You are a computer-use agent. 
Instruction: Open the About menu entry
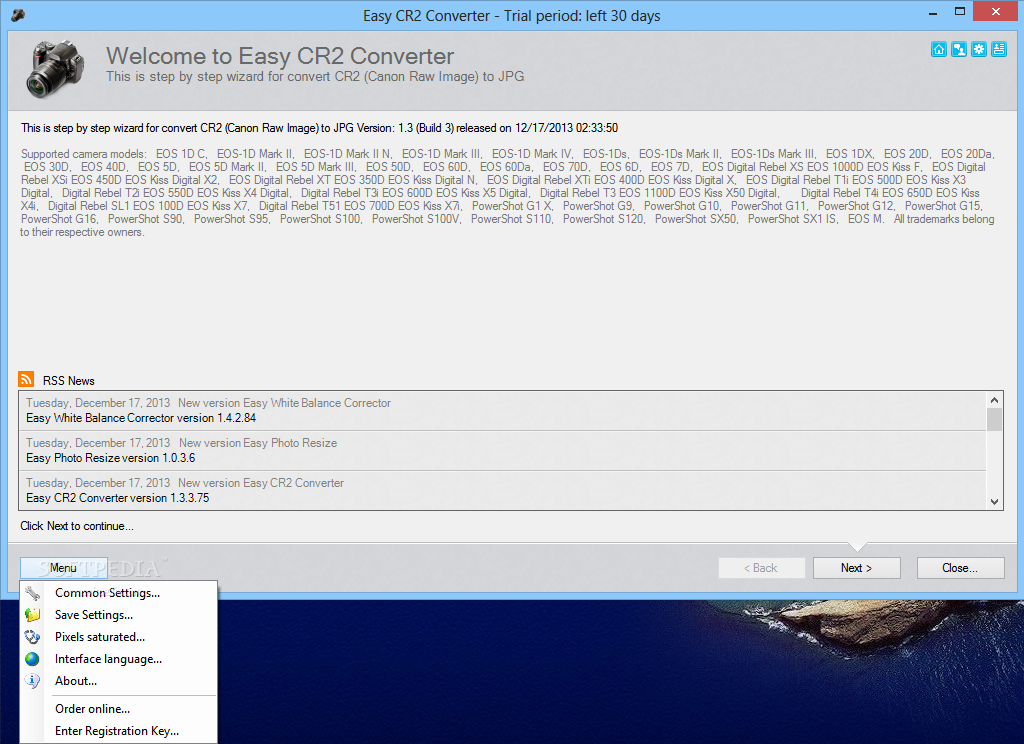coord(118,681)
